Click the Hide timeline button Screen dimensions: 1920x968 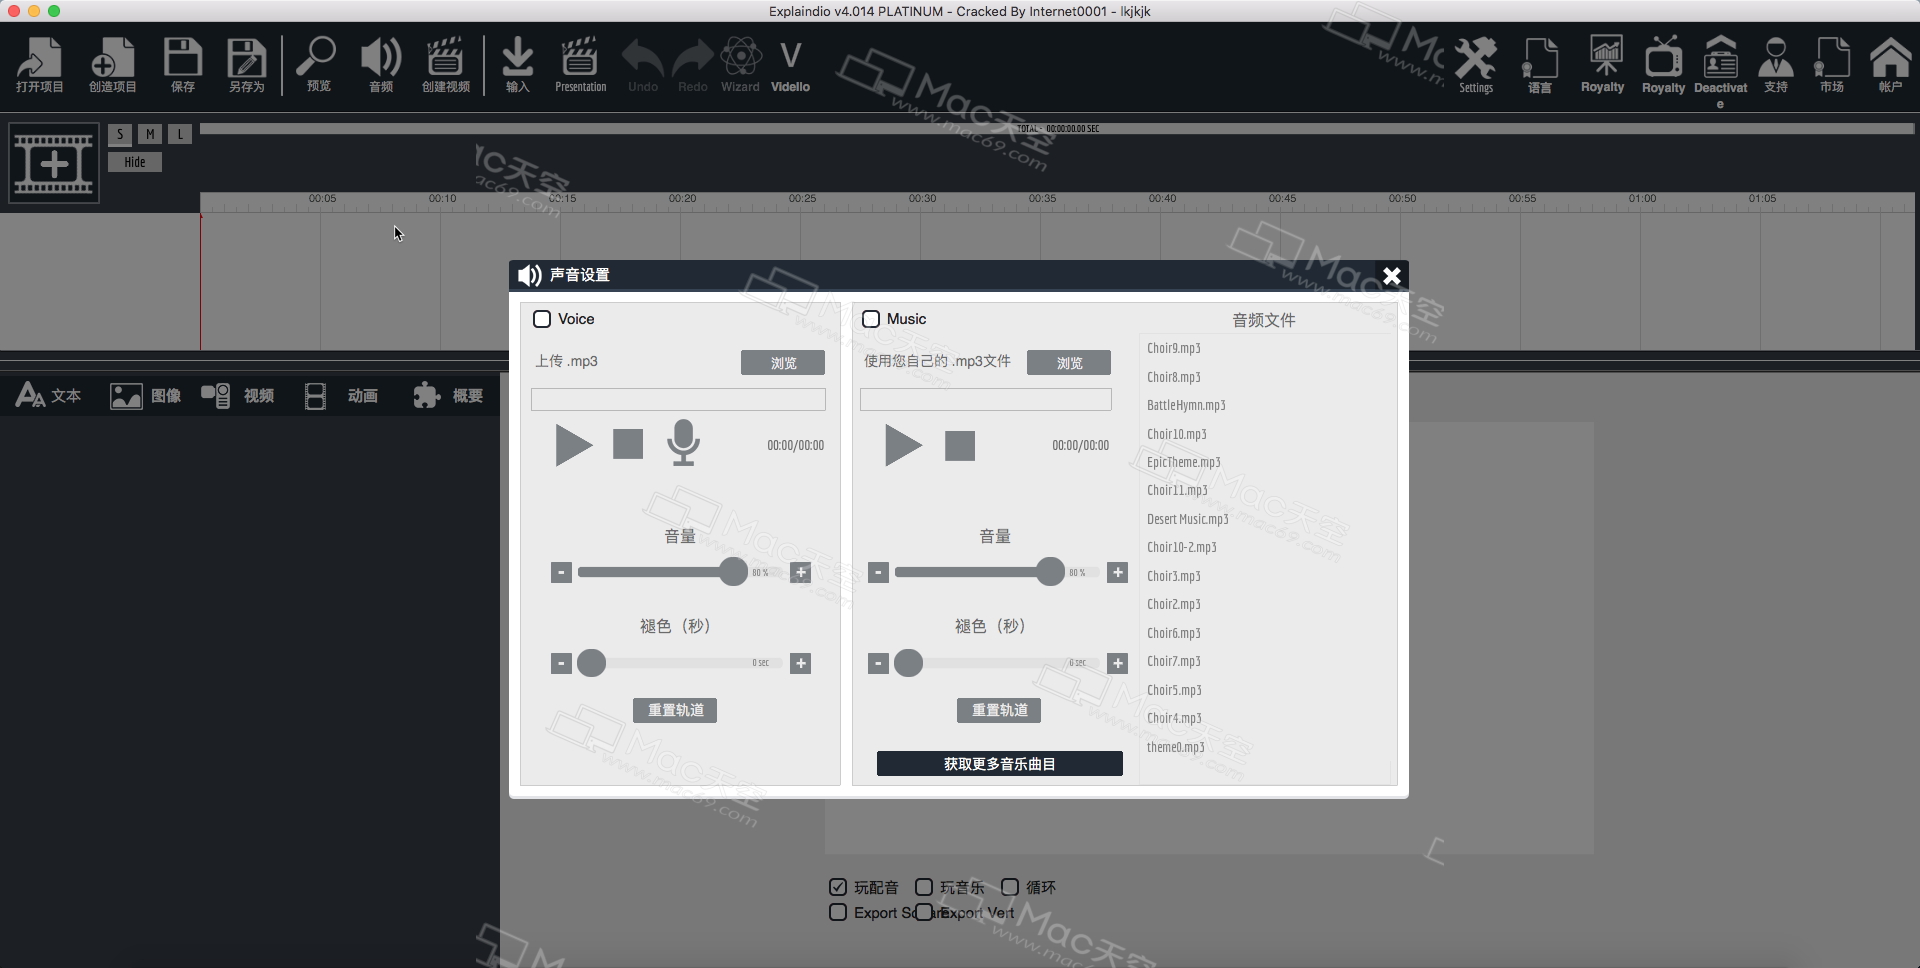point(135,162)
